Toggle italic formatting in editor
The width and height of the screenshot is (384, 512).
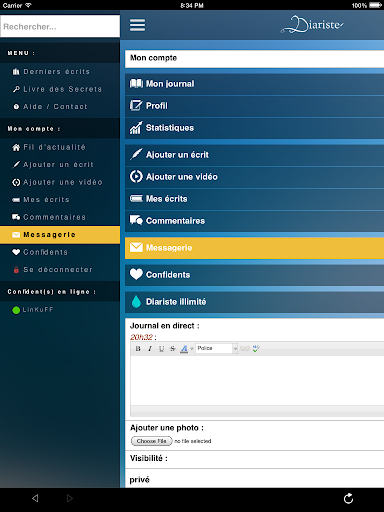tap(150, 349)
